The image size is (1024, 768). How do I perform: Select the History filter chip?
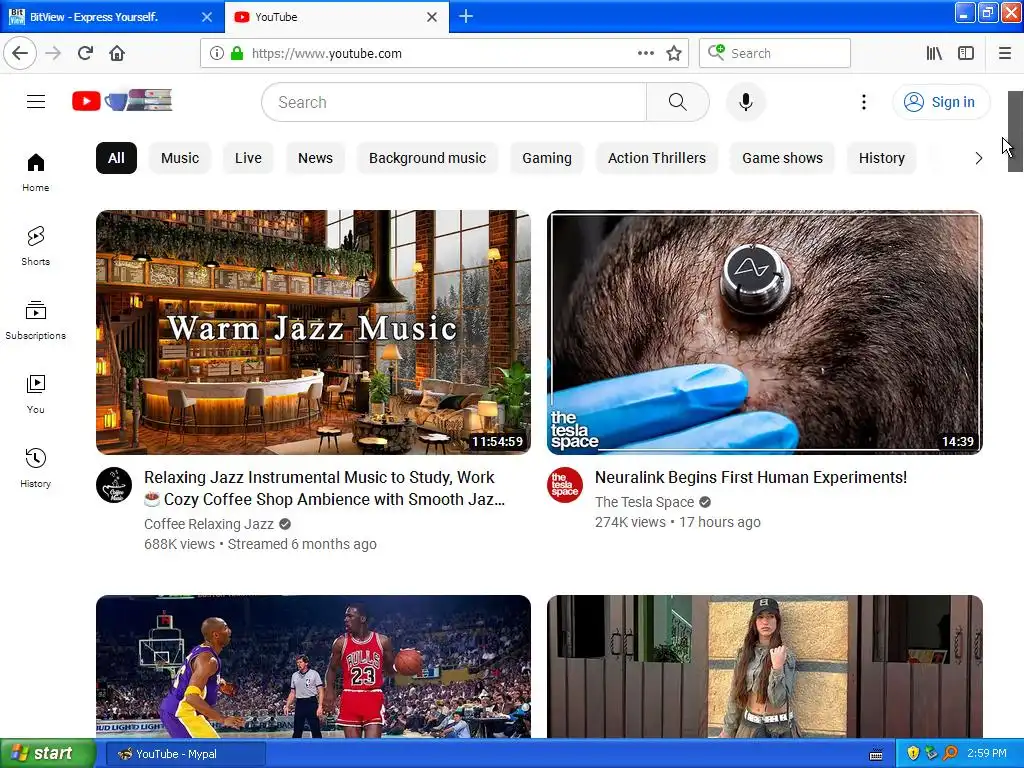882,158
